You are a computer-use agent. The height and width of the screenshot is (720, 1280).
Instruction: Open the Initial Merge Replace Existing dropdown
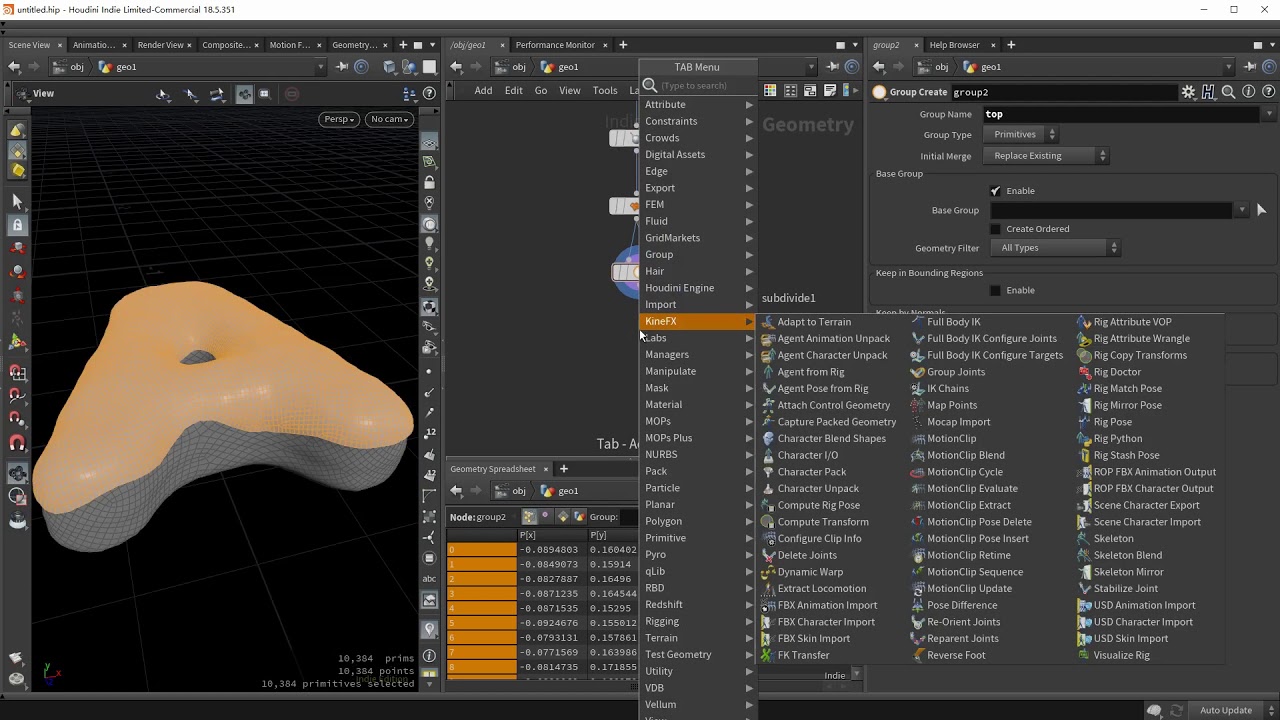1046,156
